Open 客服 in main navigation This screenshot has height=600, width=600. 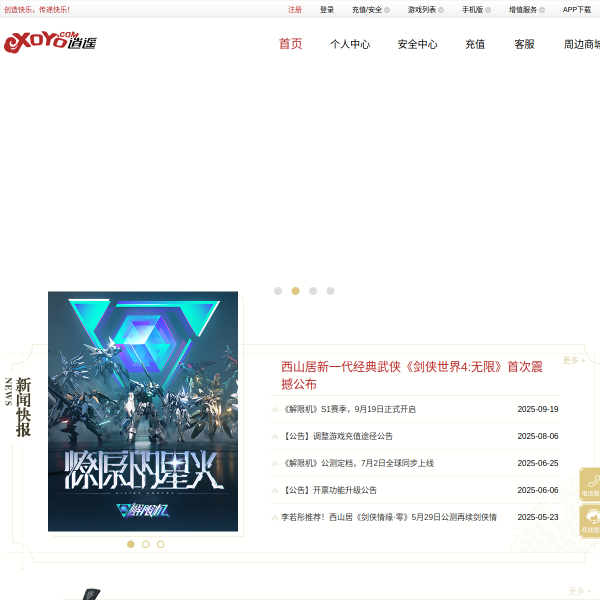524,44
